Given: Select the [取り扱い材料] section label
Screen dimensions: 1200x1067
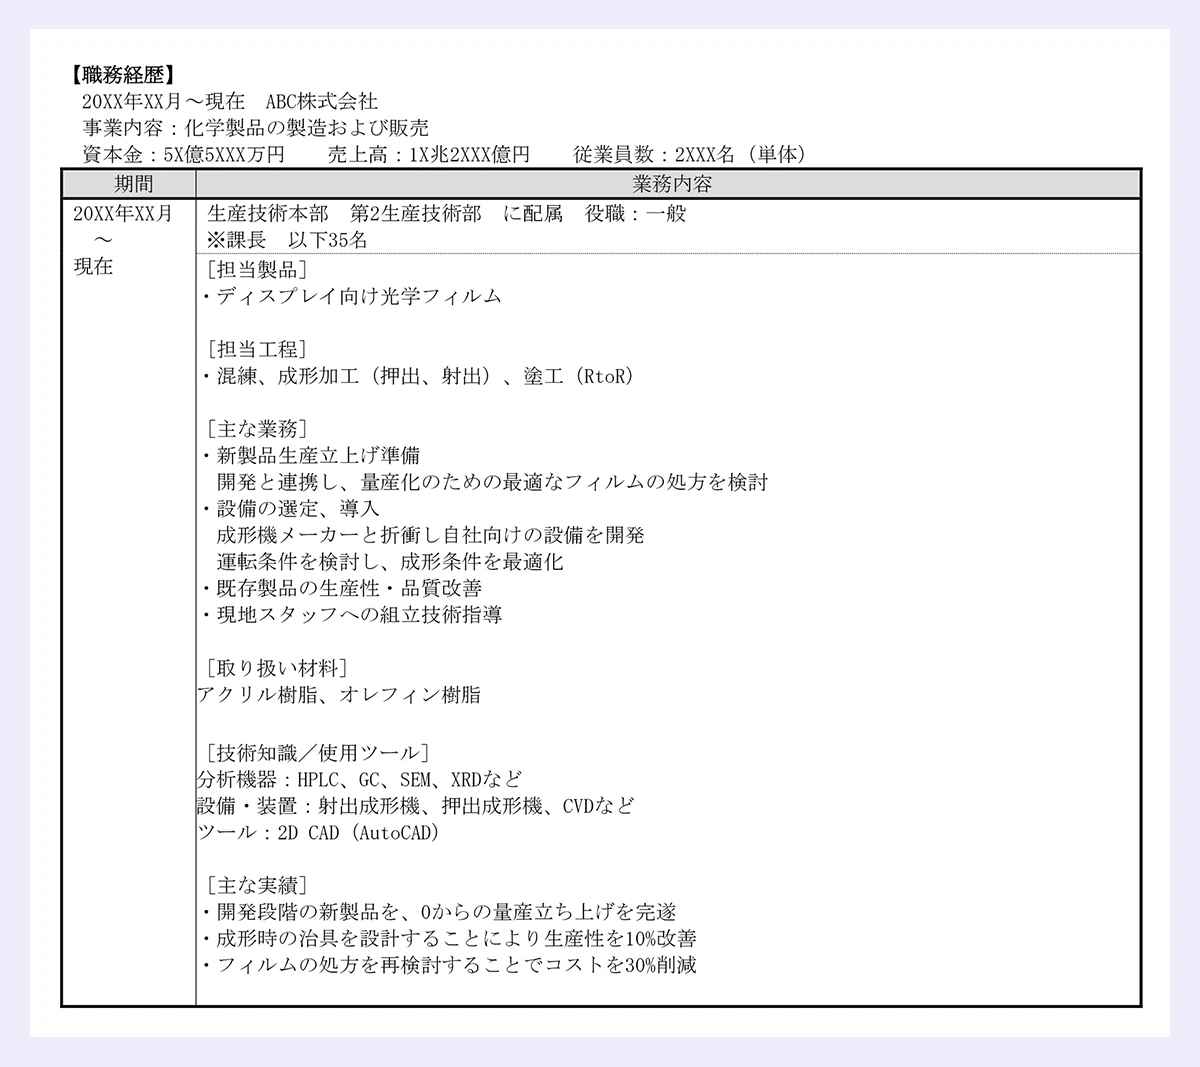Looking at the screenshot, I should pos(276,668).
